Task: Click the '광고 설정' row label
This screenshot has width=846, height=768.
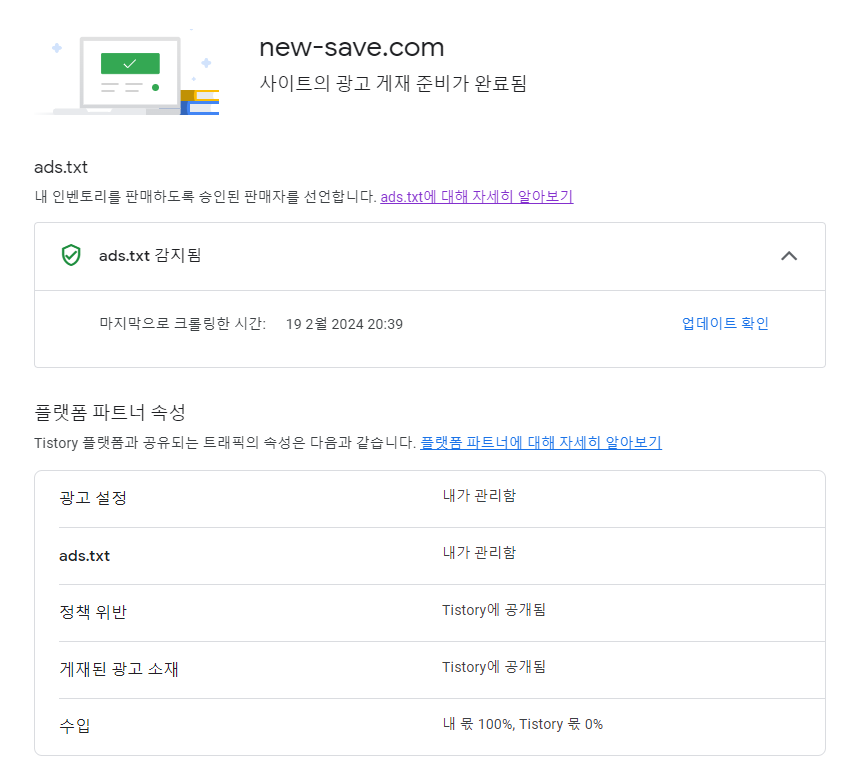Action: [x=93, y=498]
